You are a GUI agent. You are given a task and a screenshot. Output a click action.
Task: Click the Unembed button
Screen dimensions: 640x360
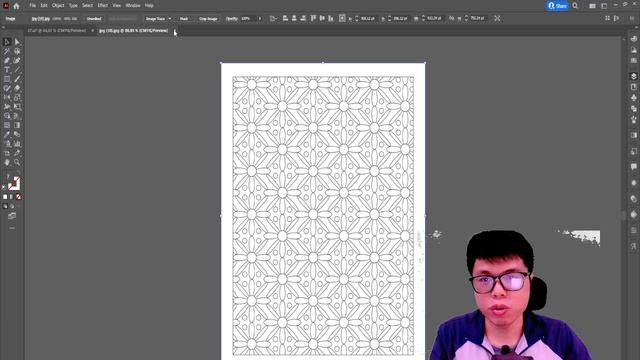tap(94, 19)
